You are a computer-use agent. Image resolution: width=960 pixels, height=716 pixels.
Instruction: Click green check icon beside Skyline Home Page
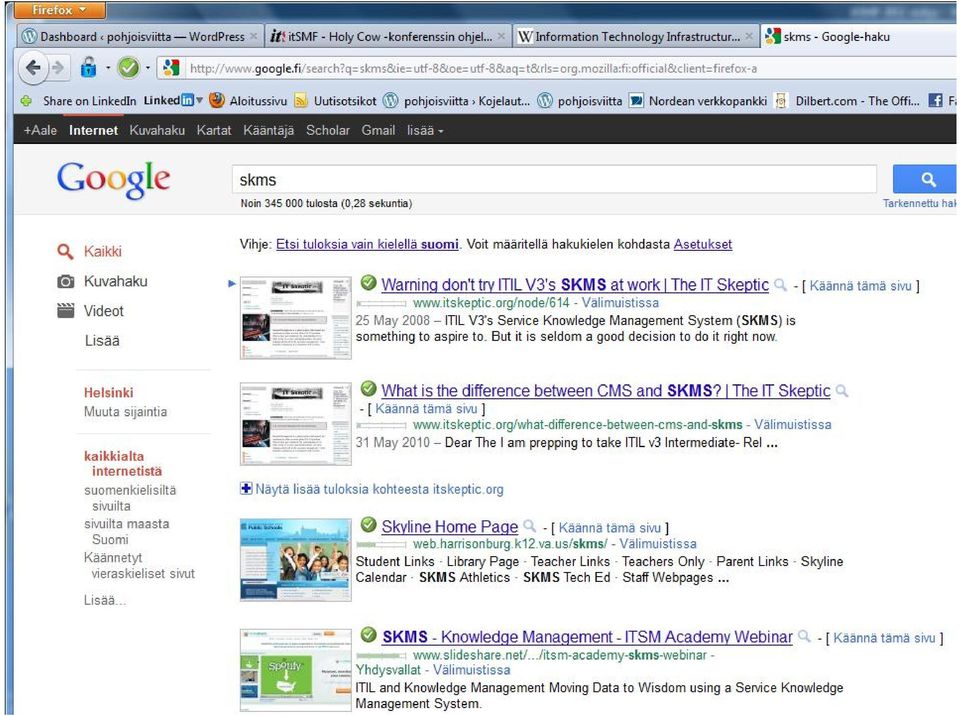point(368,524)
